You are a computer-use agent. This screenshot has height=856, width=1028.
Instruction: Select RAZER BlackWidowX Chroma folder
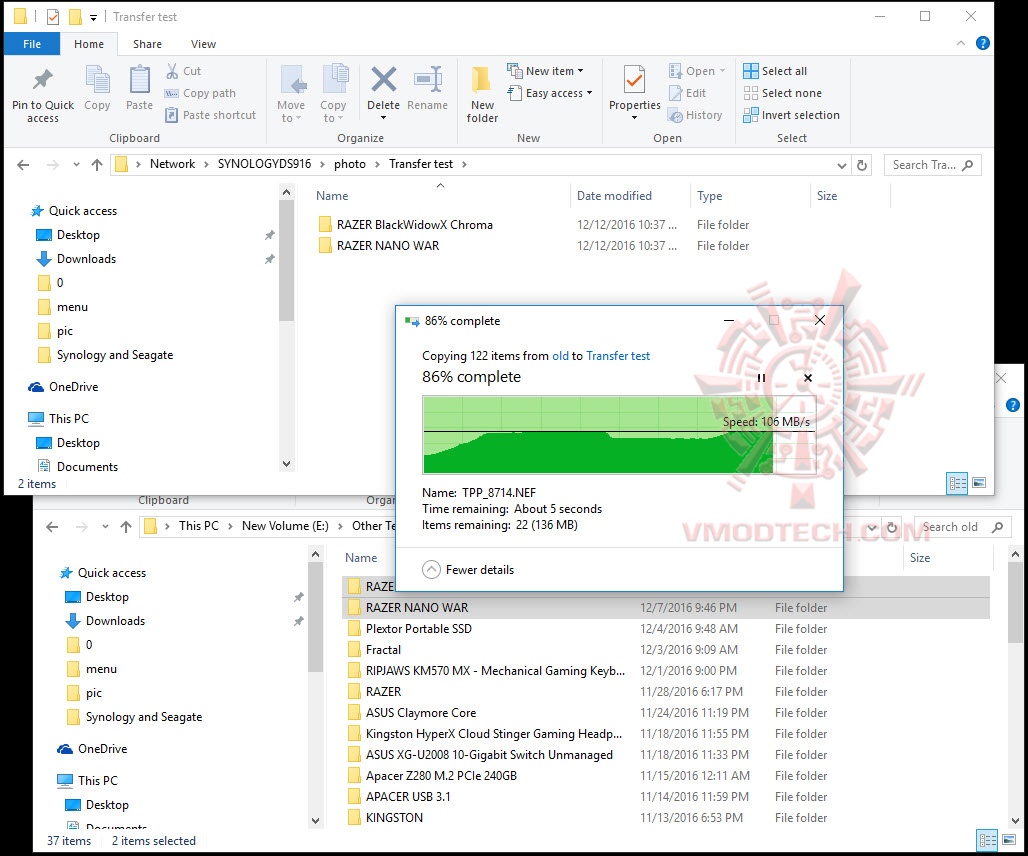414,225
